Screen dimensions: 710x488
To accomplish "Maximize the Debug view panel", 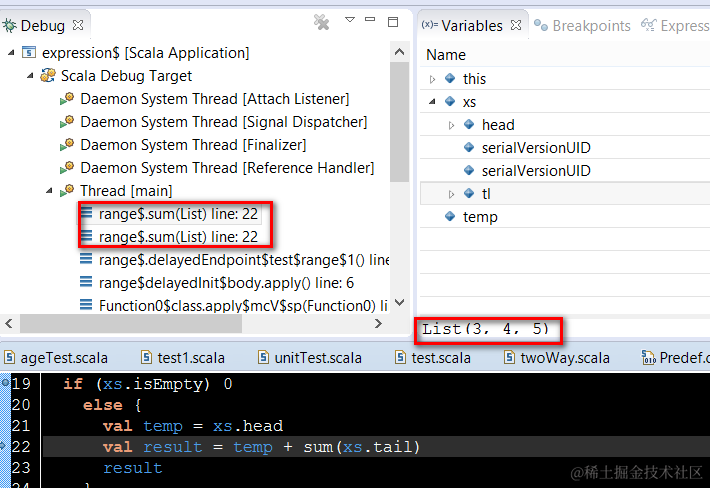I will [393, 21].
